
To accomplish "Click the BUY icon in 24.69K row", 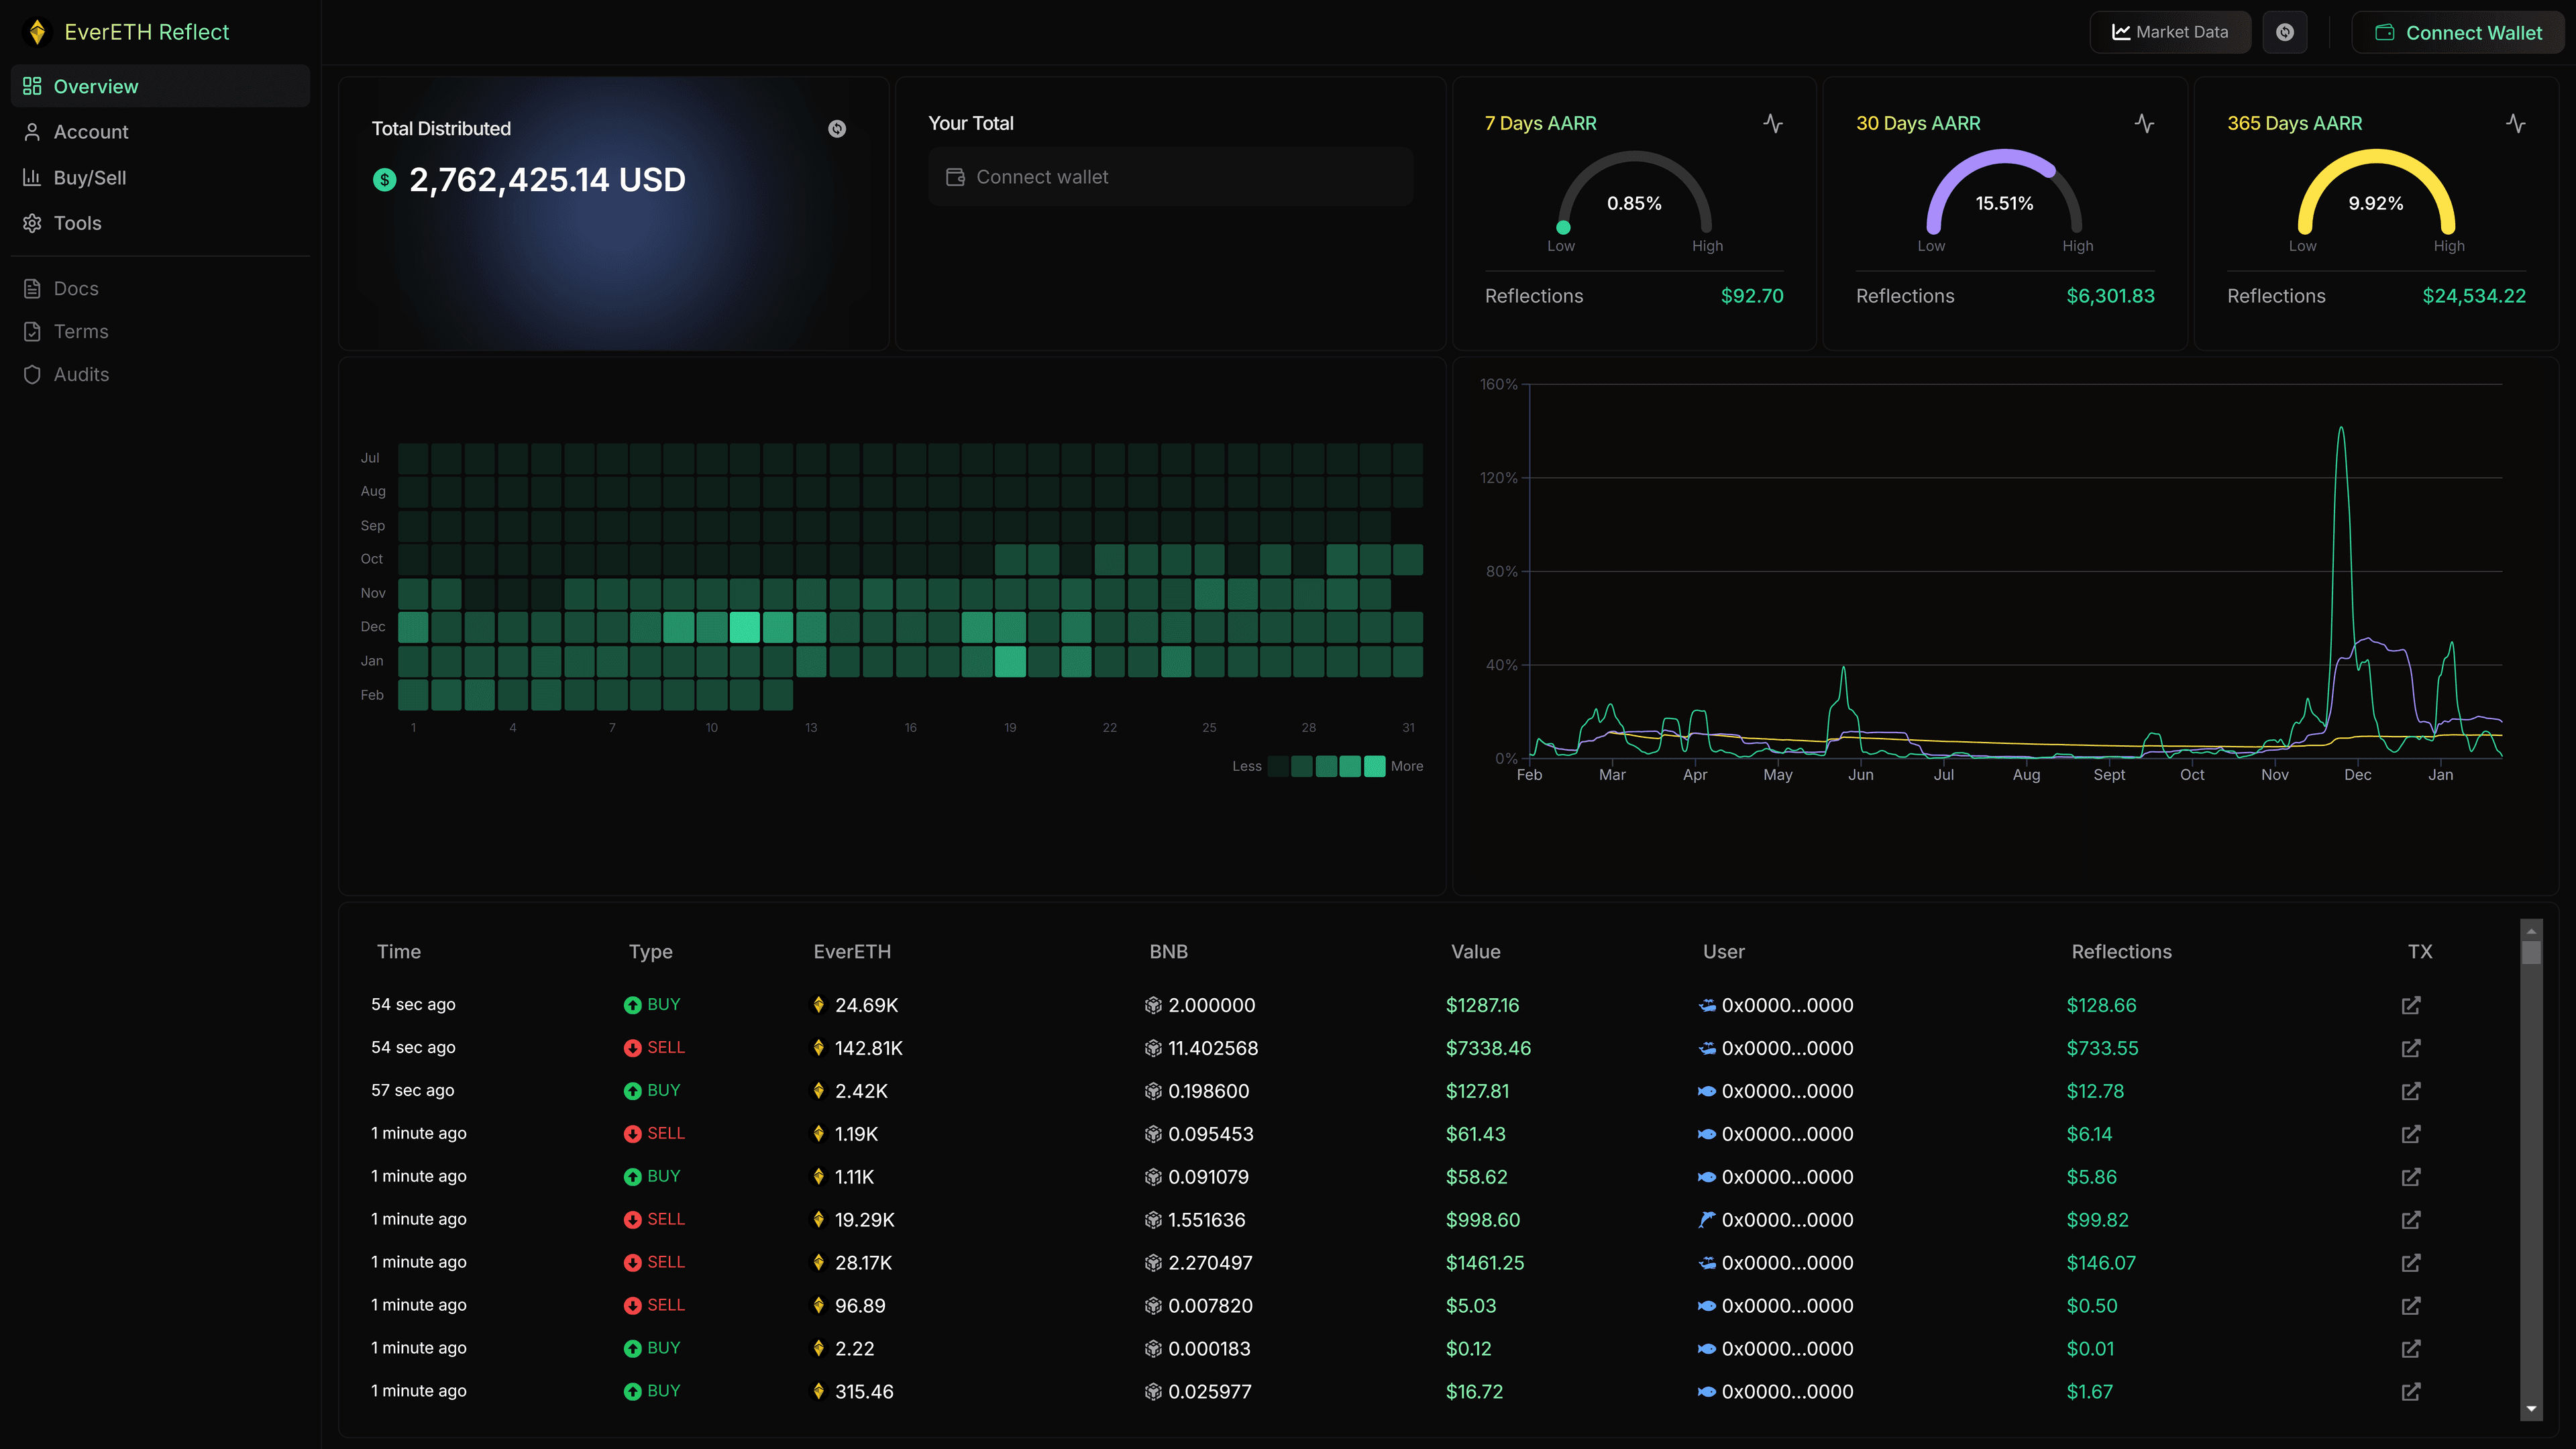I will click(x=632, y=1005).
